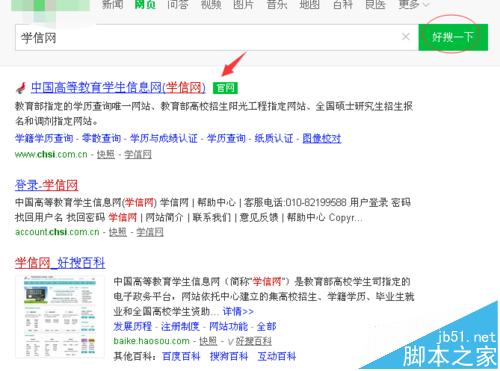Open the 百科 tab
The width and height of the screenshot is (500, 371).
(x=342, y=5)
